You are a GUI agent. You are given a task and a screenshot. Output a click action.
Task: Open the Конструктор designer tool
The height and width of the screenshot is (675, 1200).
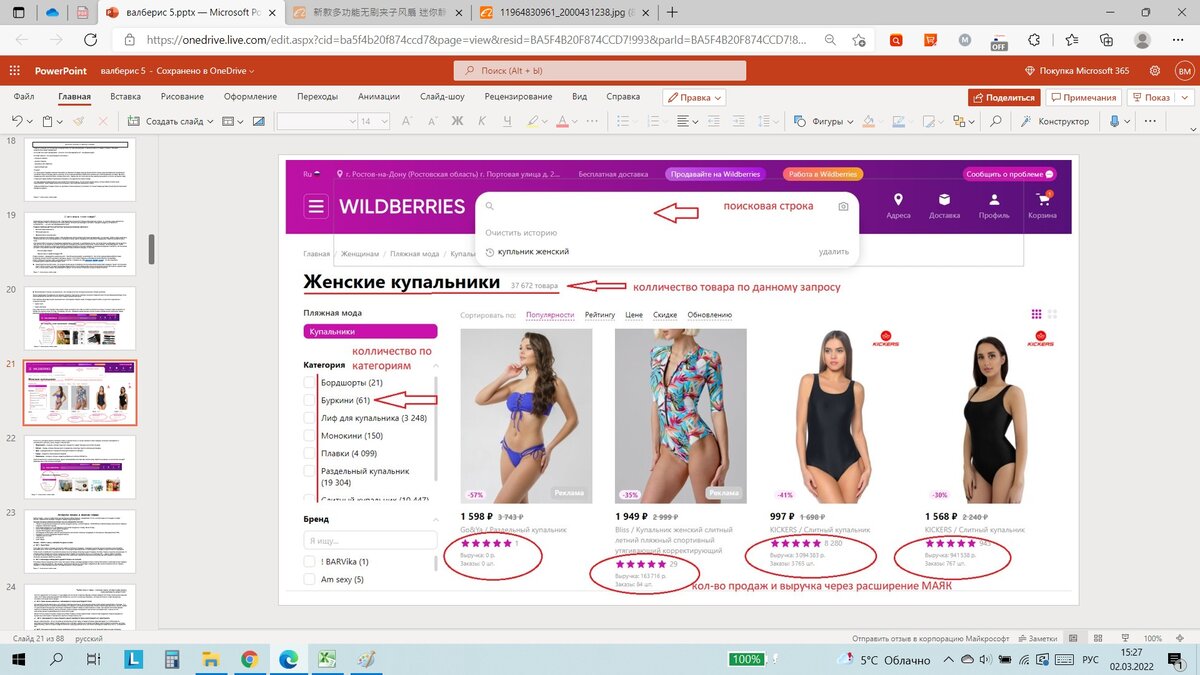tap(1055, 121)
